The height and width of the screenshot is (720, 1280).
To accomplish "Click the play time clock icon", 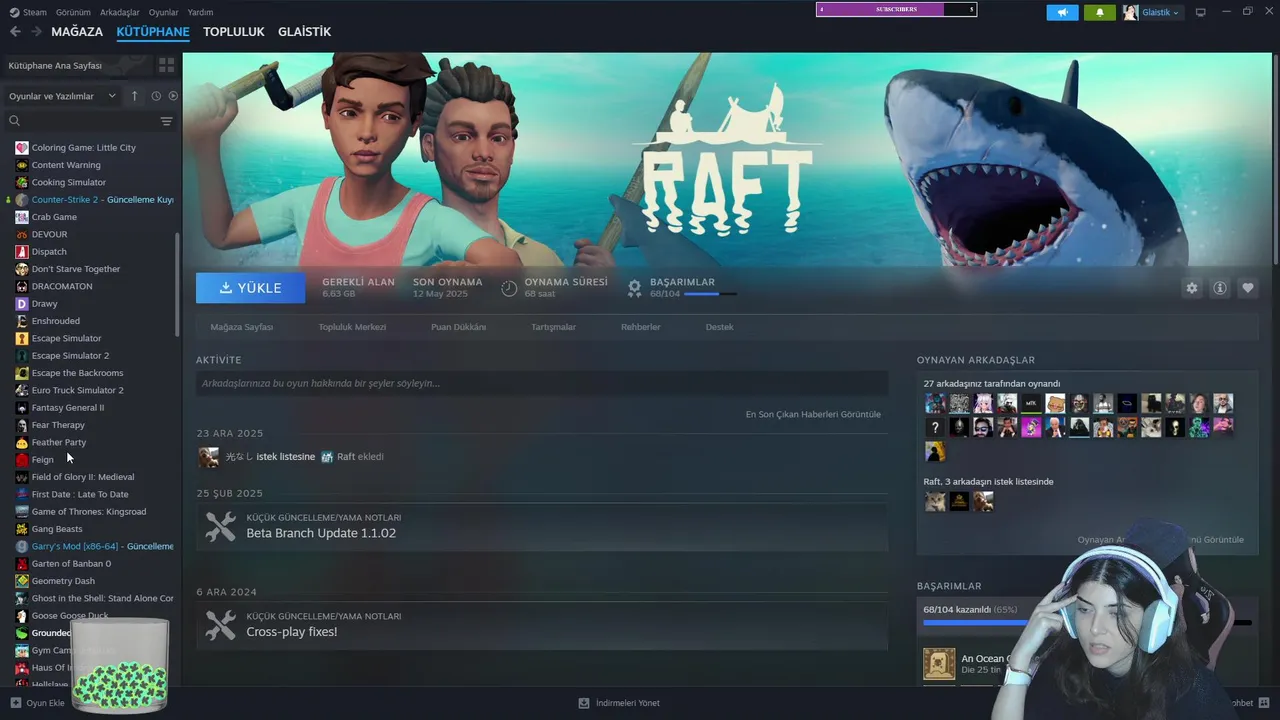I will pos(509,288).
